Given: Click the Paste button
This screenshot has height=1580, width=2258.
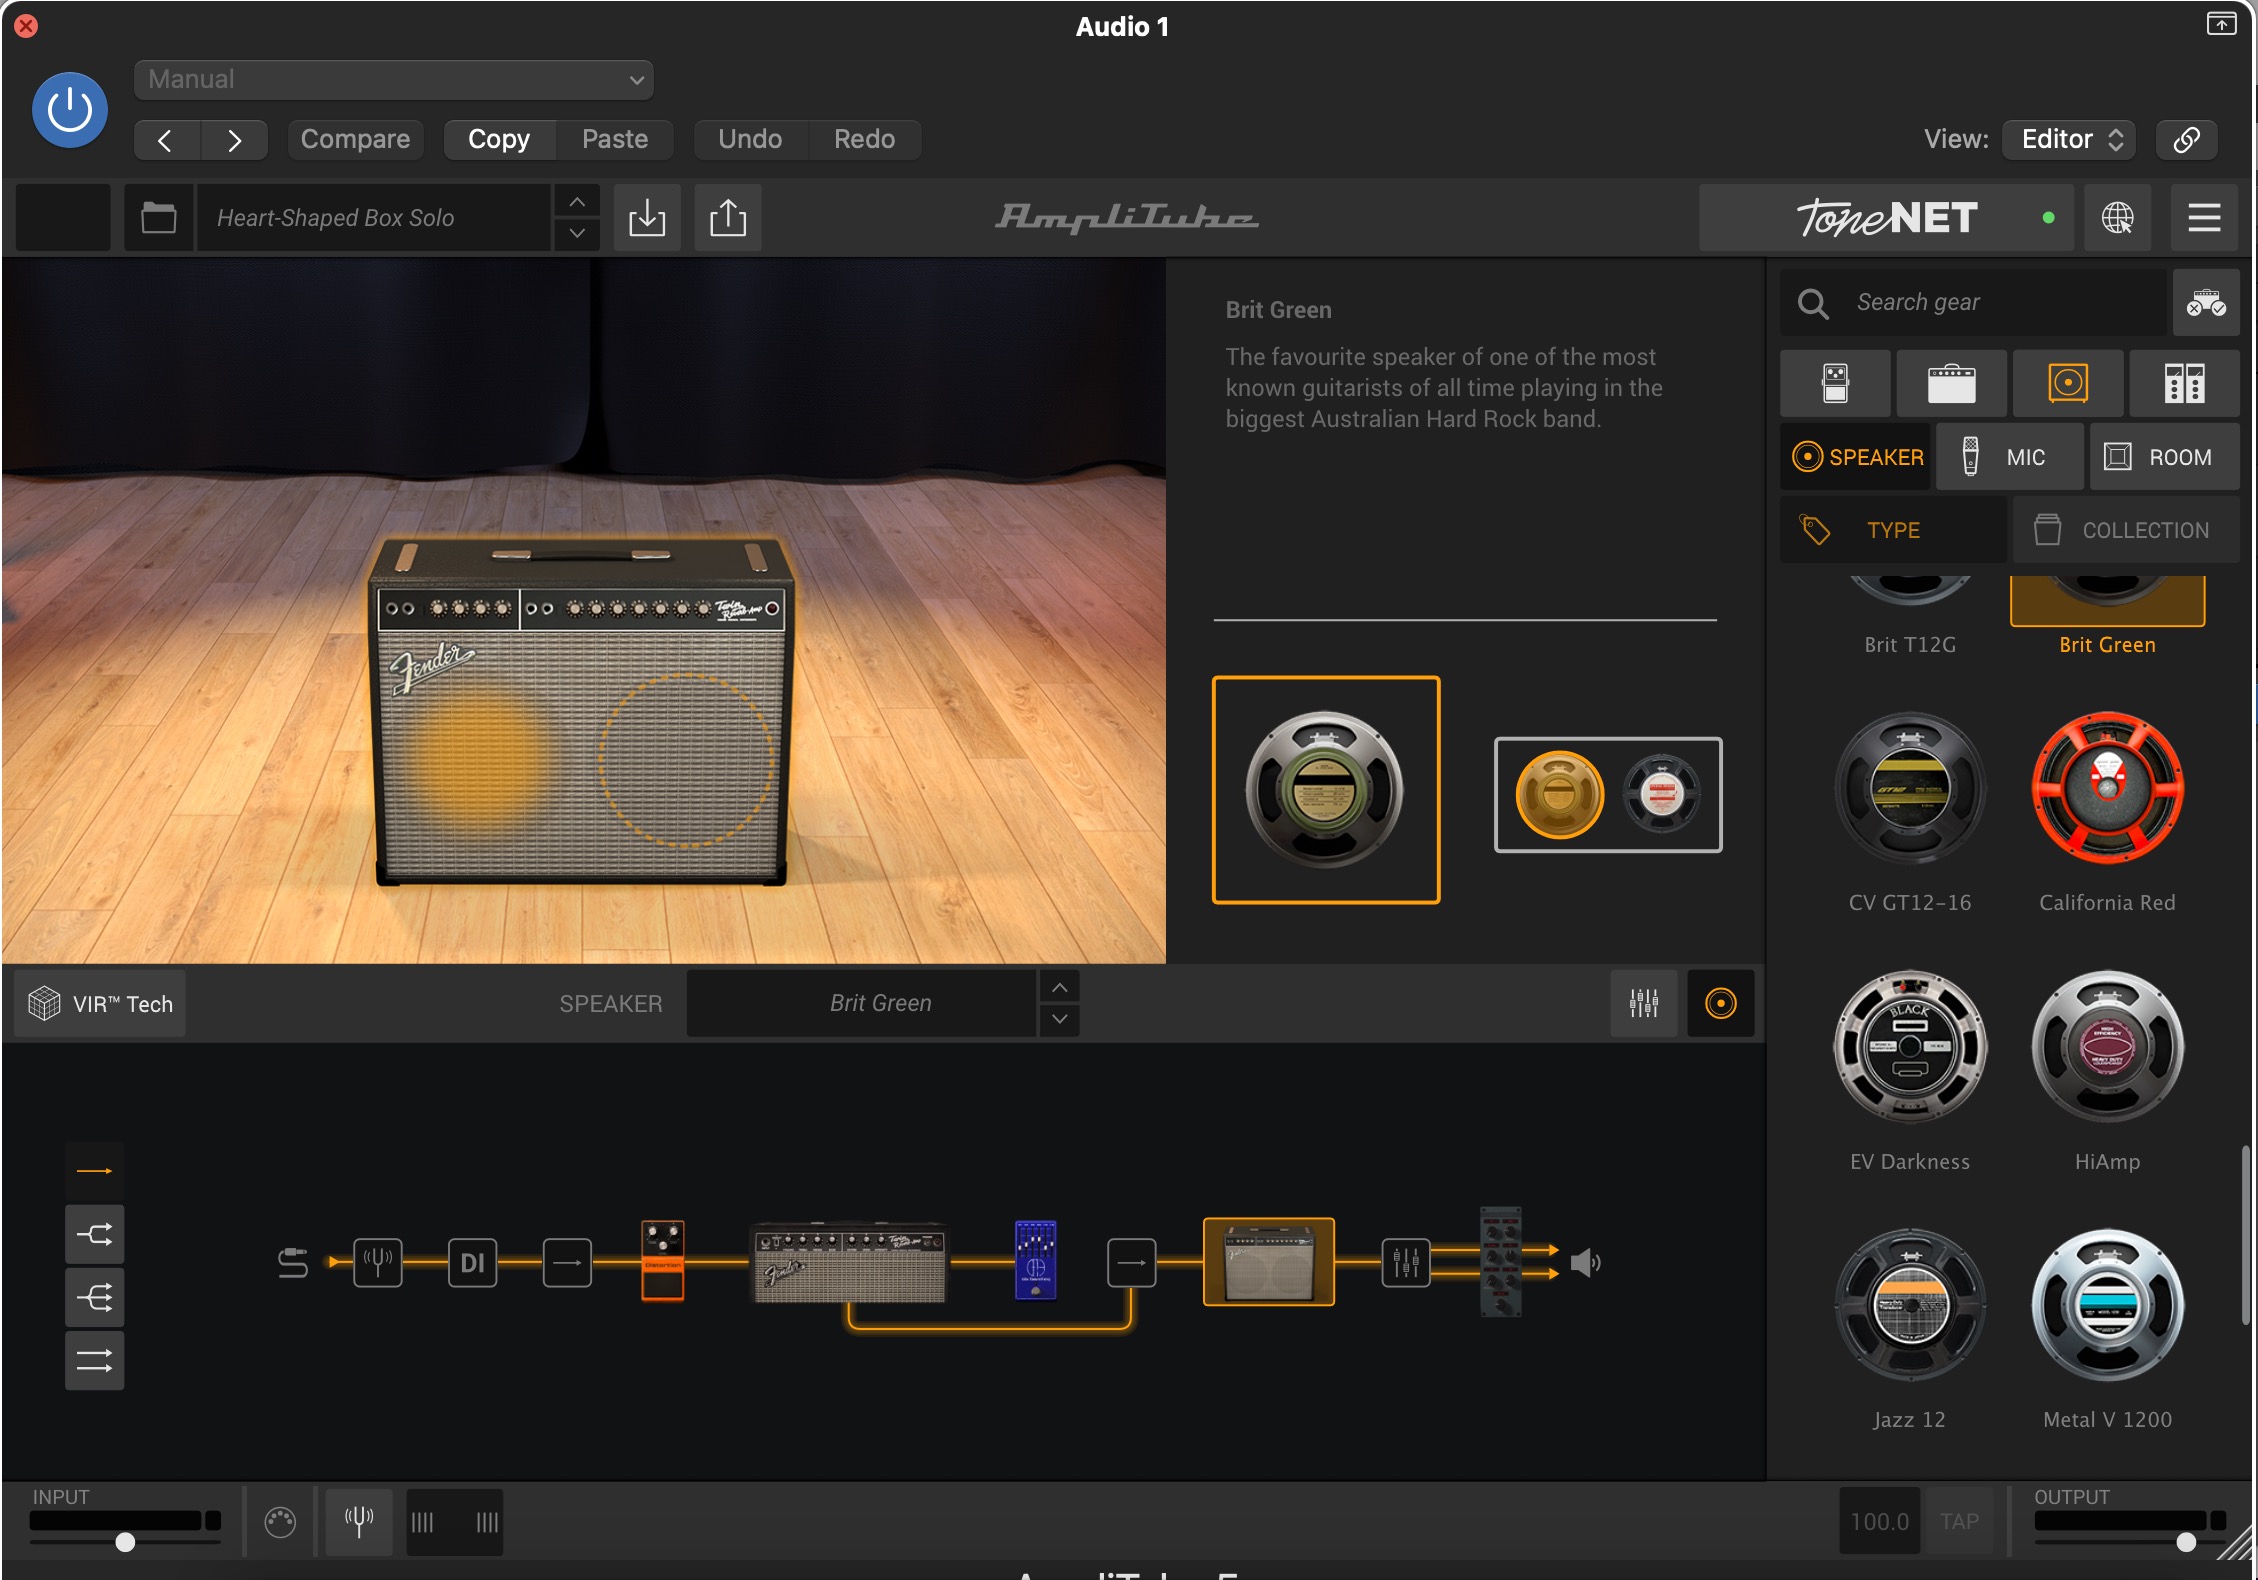Looking at the screenshot, I should (615, 139).
